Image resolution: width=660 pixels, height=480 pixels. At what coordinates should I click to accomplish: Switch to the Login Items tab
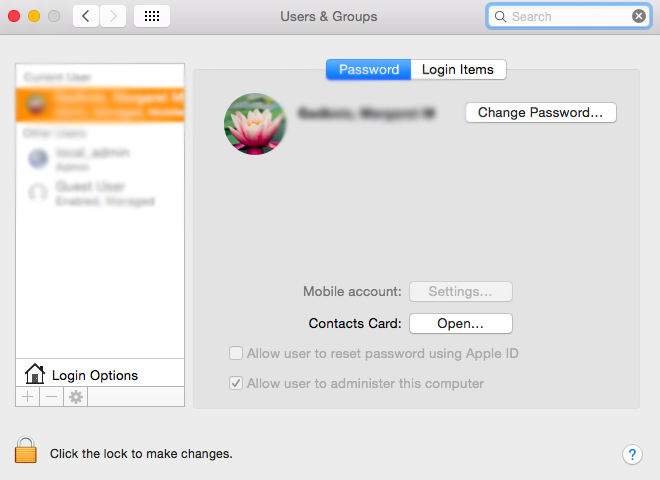(458, 70)
